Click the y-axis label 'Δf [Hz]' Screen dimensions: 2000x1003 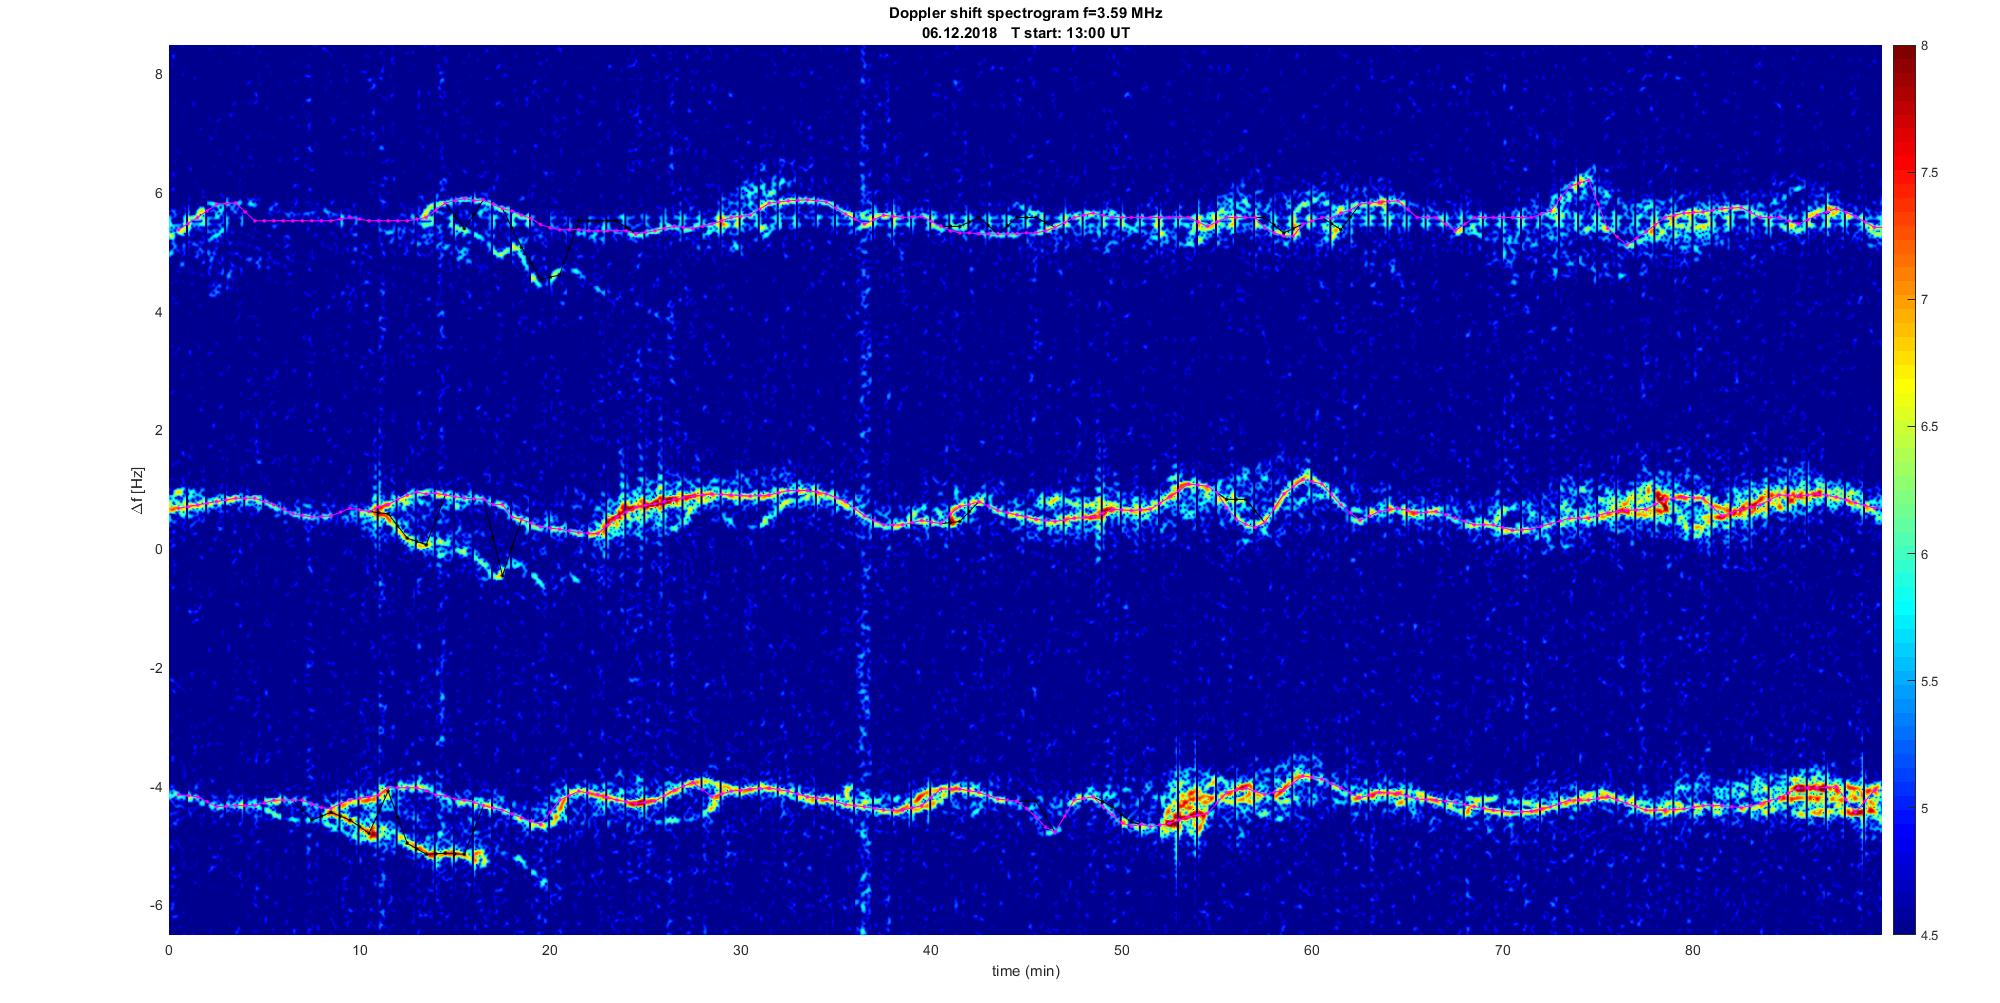pyautogui.click(x=138, y=490)
